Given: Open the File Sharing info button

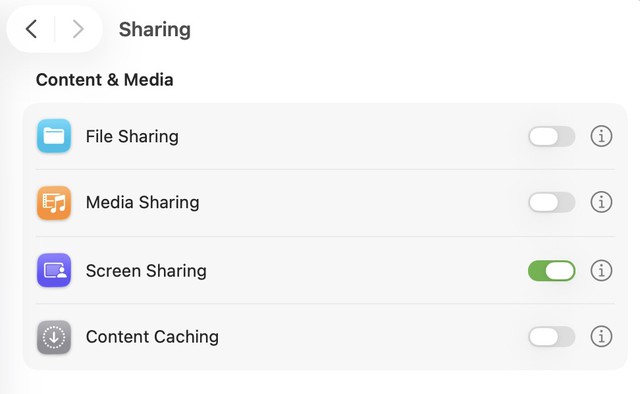Looking at the screenshot, I should pyautogui.click(x=601, y=136).
